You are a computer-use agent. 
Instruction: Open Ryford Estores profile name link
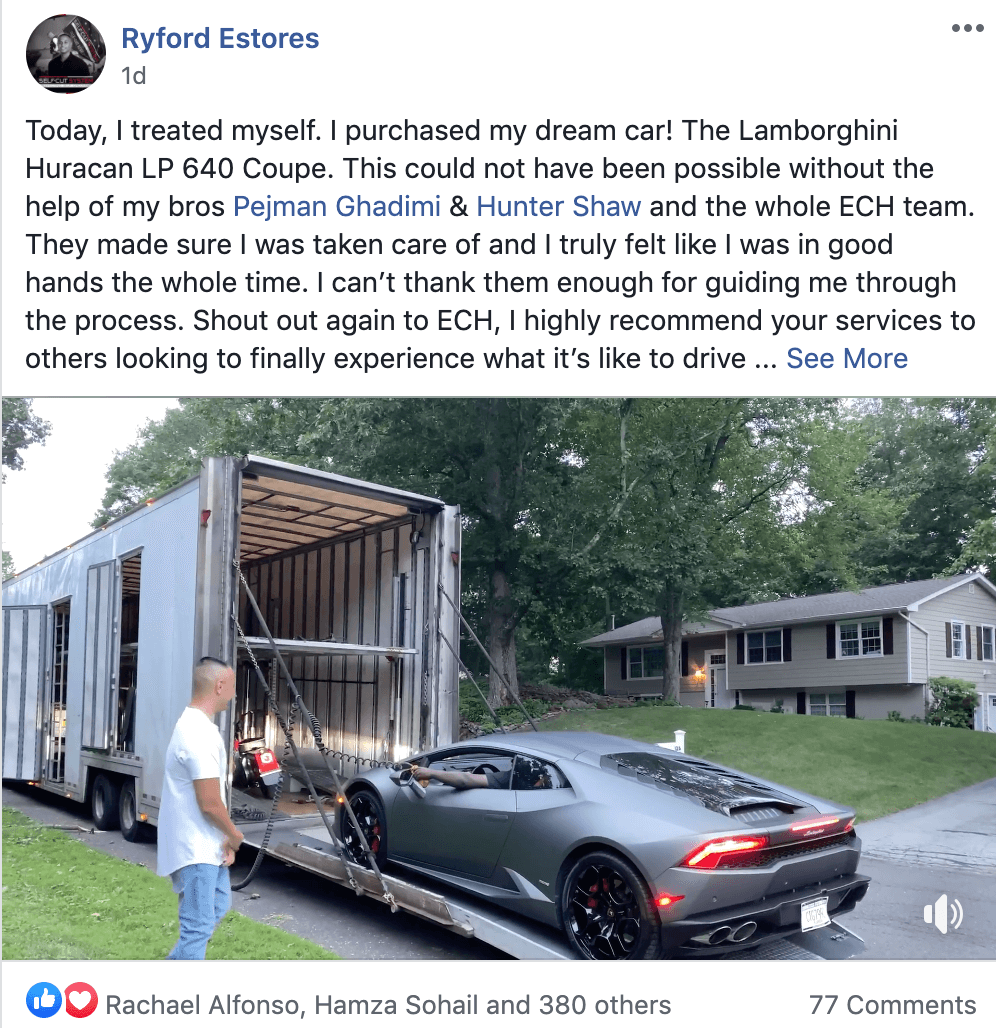tap(220, 38)
